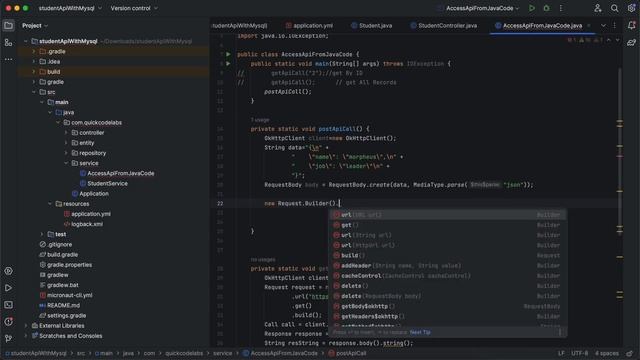Open the Run tool window icon
This screenshot has width=640, height=360.
click(8, 288)
